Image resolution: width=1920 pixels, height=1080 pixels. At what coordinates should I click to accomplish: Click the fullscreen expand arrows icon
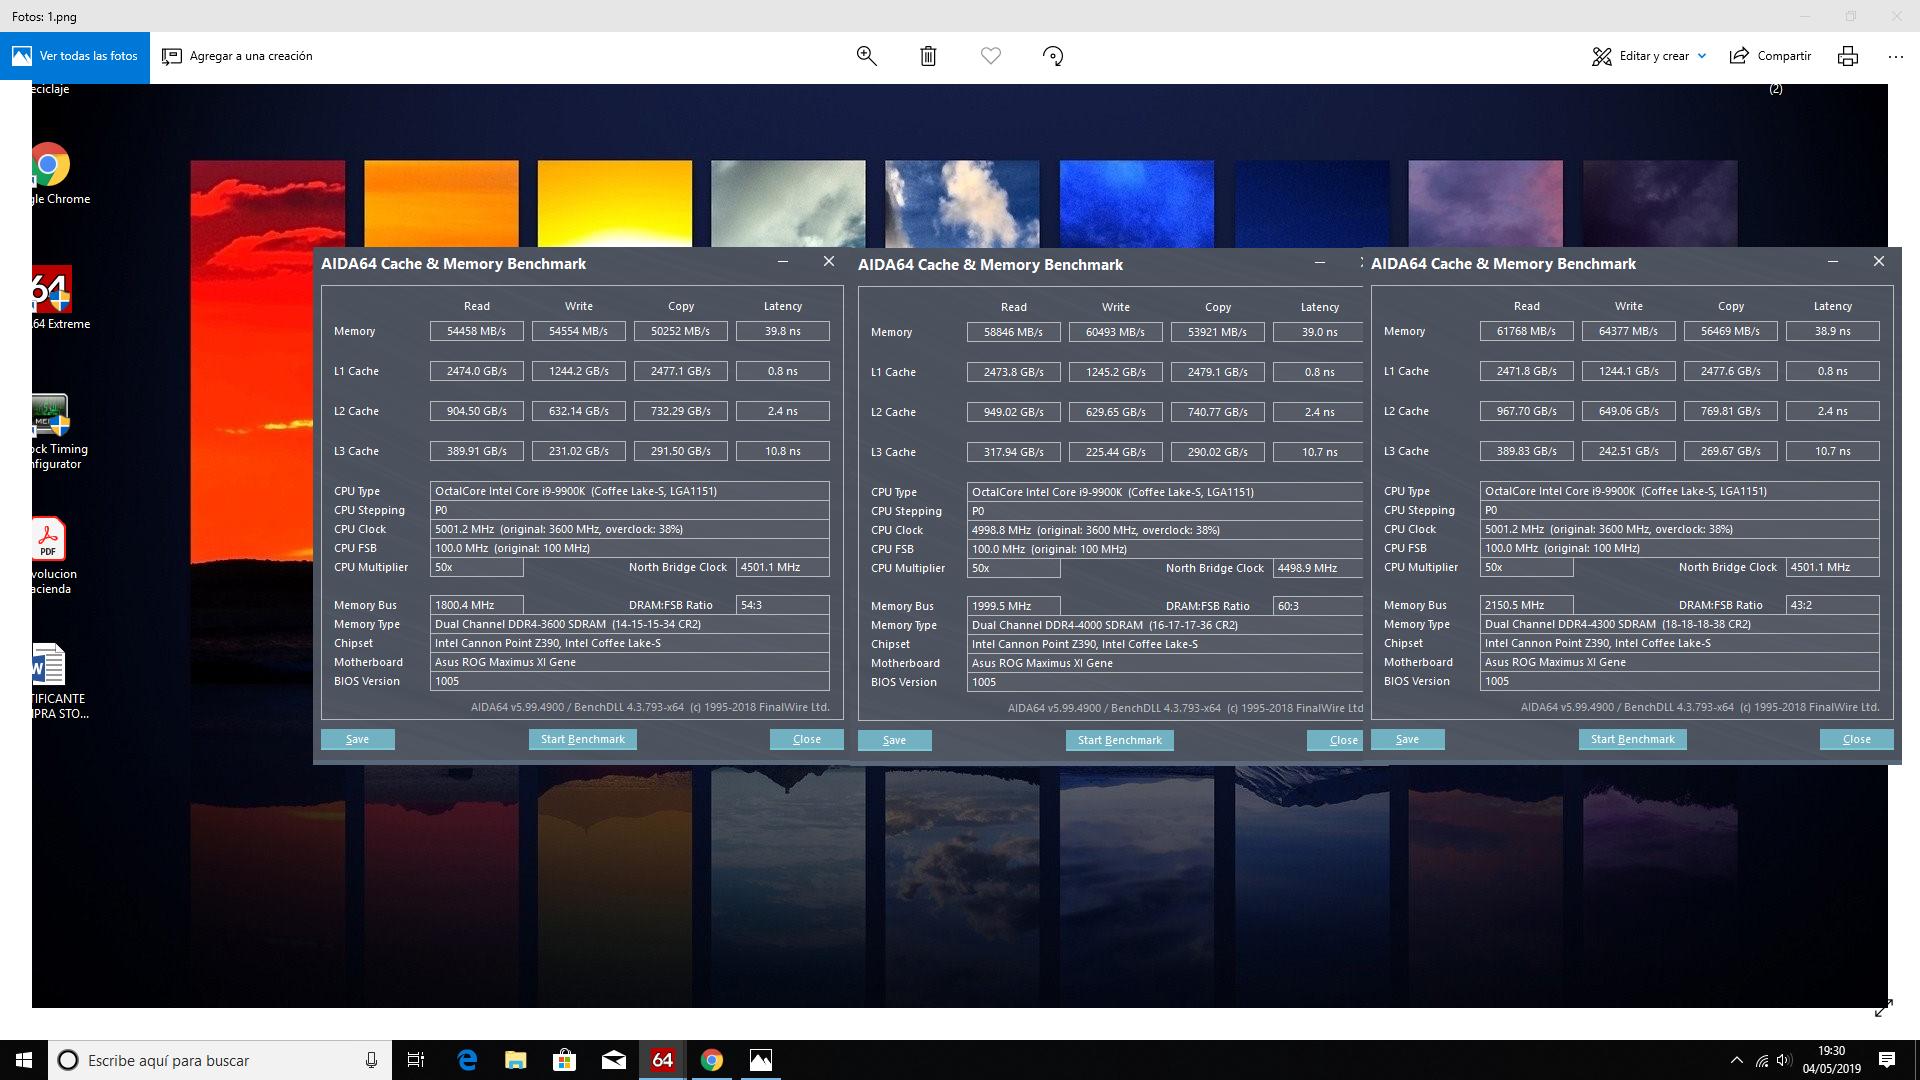tap(1883, 1009)
